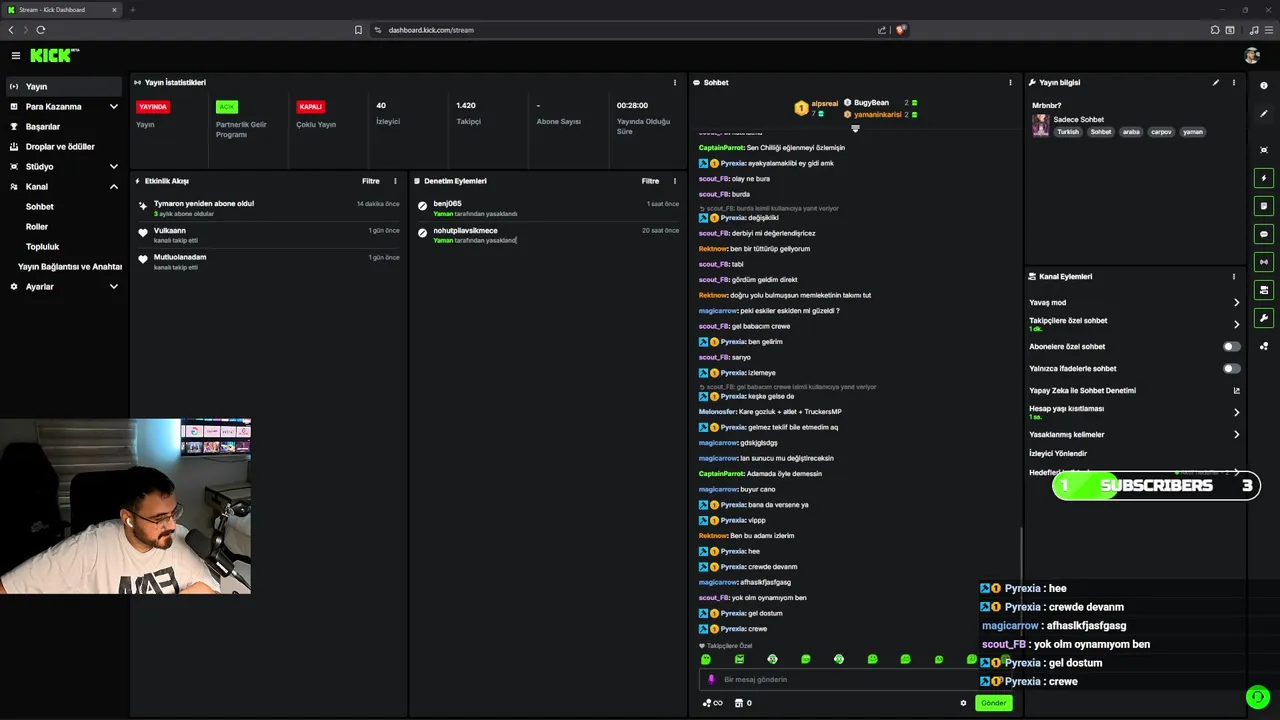Viewport: 1280px width, 720px height.
Task: Click the carpov tag chip
Action: tap(1161, 132)
